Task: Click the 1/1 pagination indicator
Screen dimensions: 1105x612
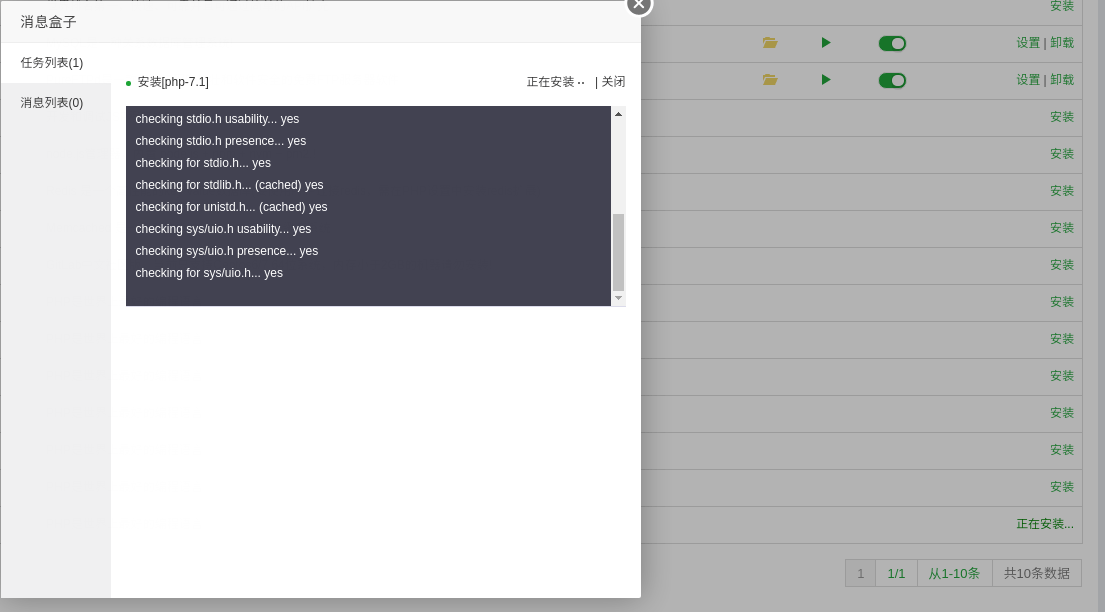Action: click(896, 573)
